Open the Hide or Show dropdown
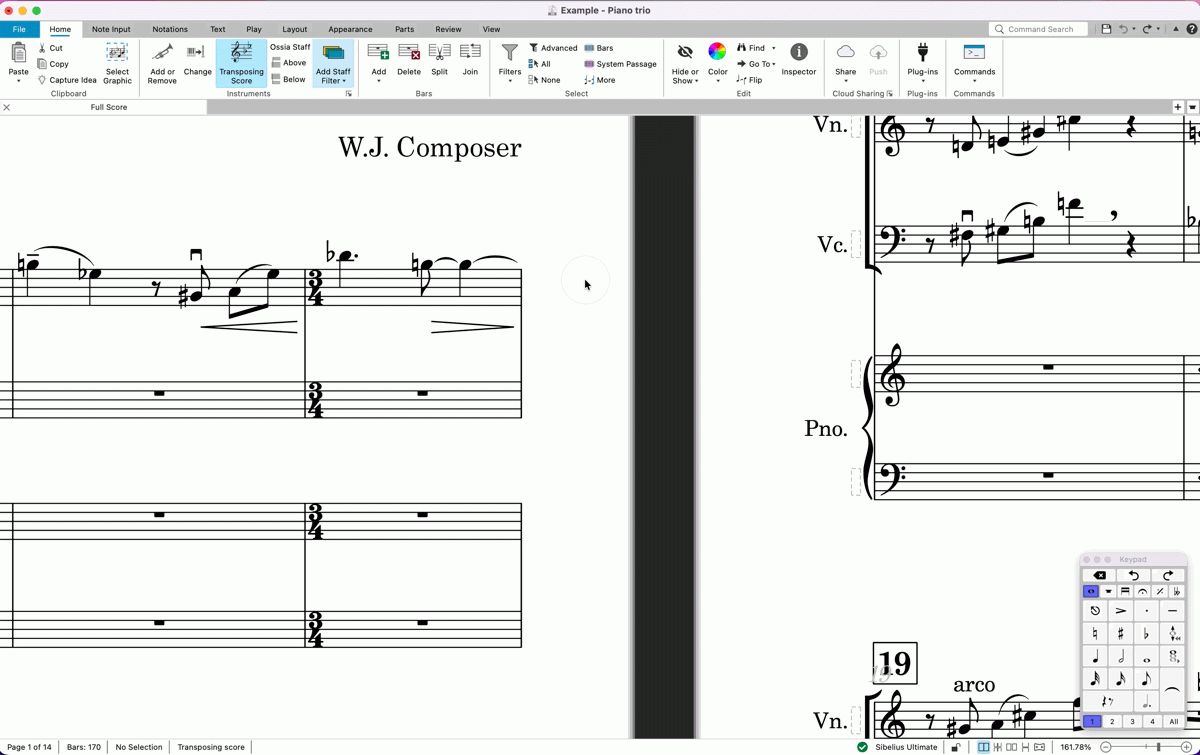Viewport: 1200px width, 755px height. tap(685, 62)
